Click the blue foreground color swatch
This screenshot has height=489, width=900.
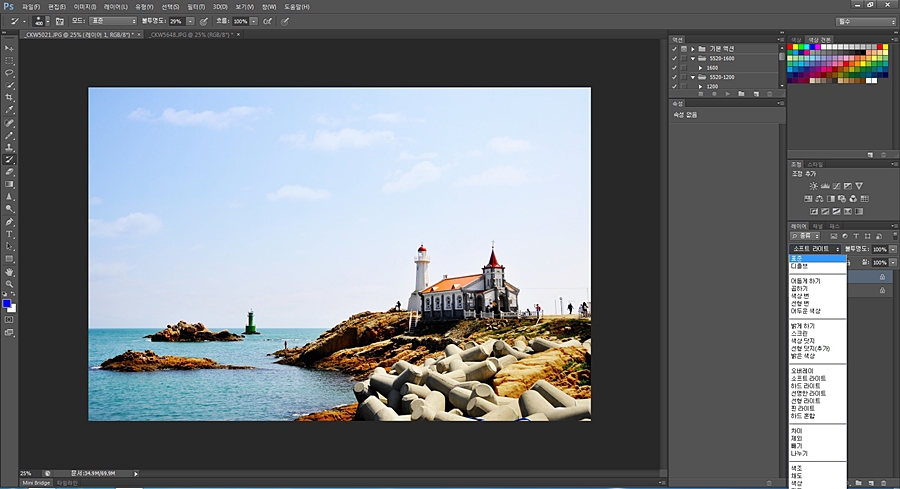pyautogui.click(x=7, y=303)
